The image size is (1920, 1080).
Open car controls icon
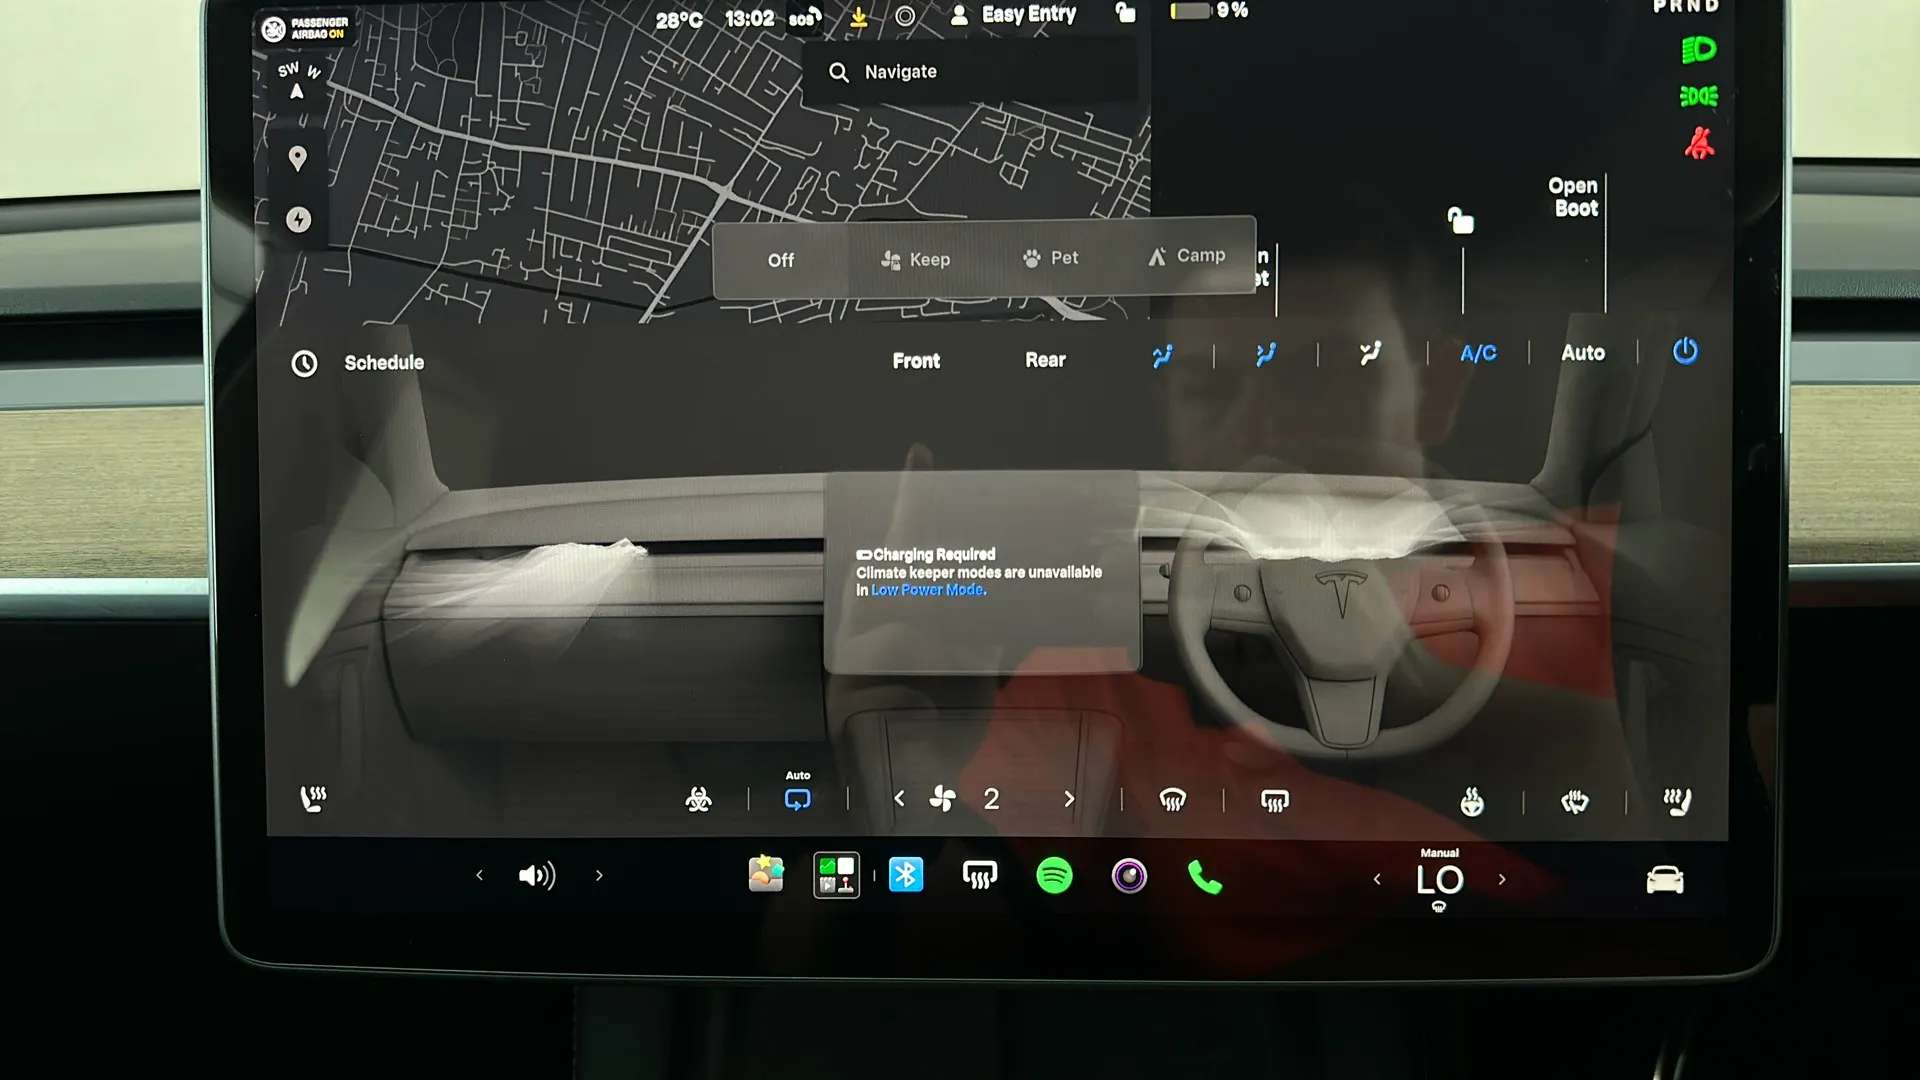(x=1665, y=880)
